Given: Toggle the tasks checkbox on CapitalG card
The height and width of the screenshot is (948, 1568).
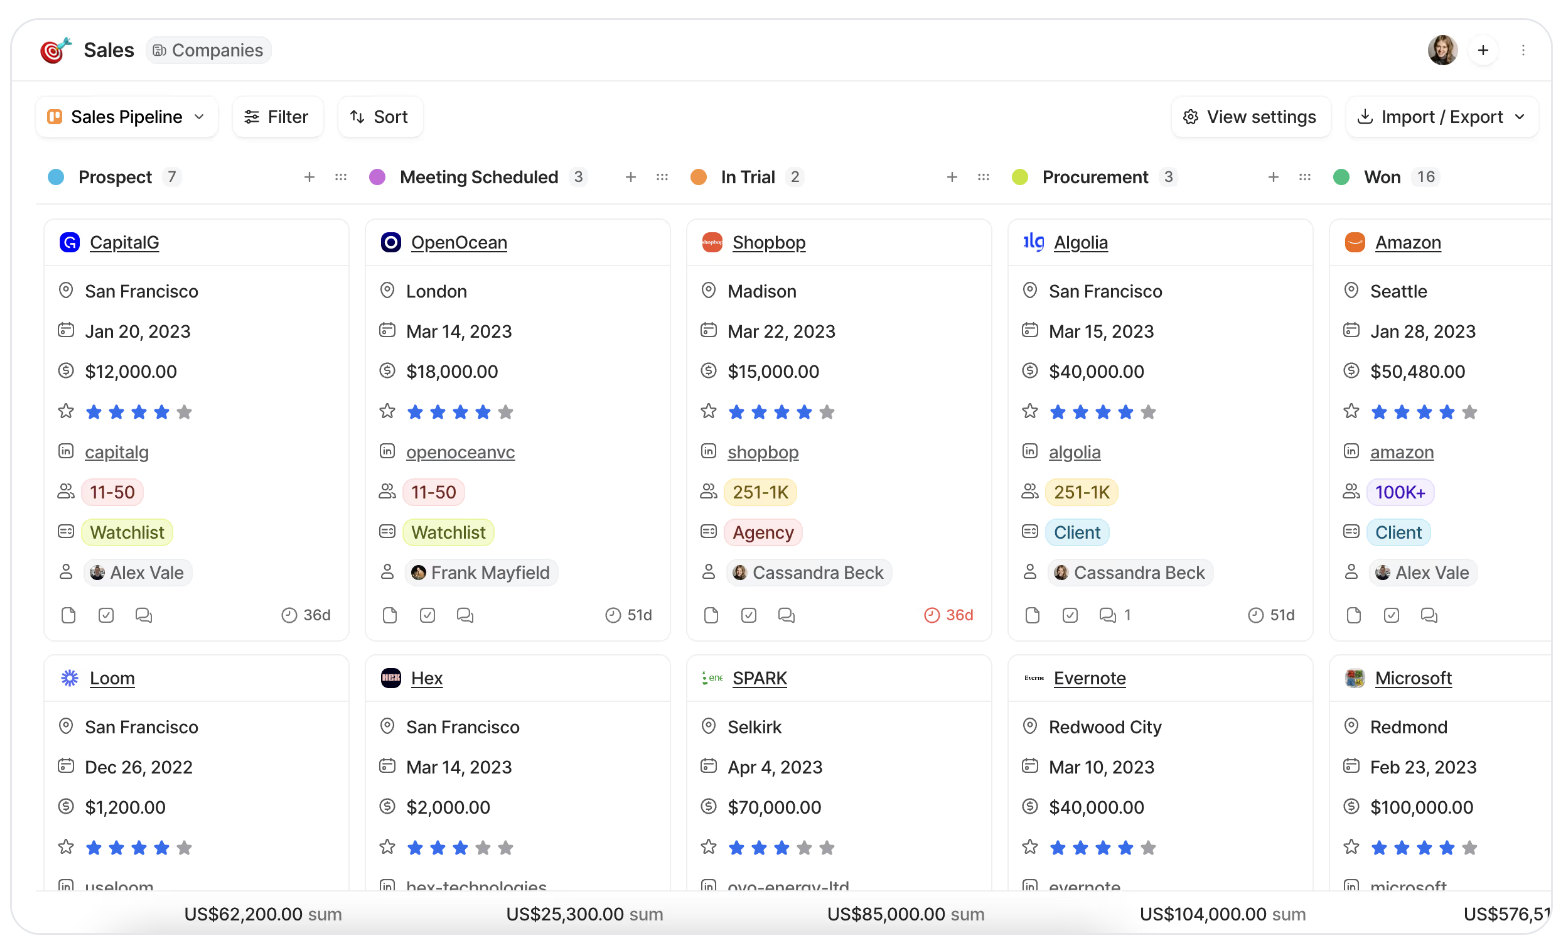Looking at the screenshot, I should pos(106,615).
